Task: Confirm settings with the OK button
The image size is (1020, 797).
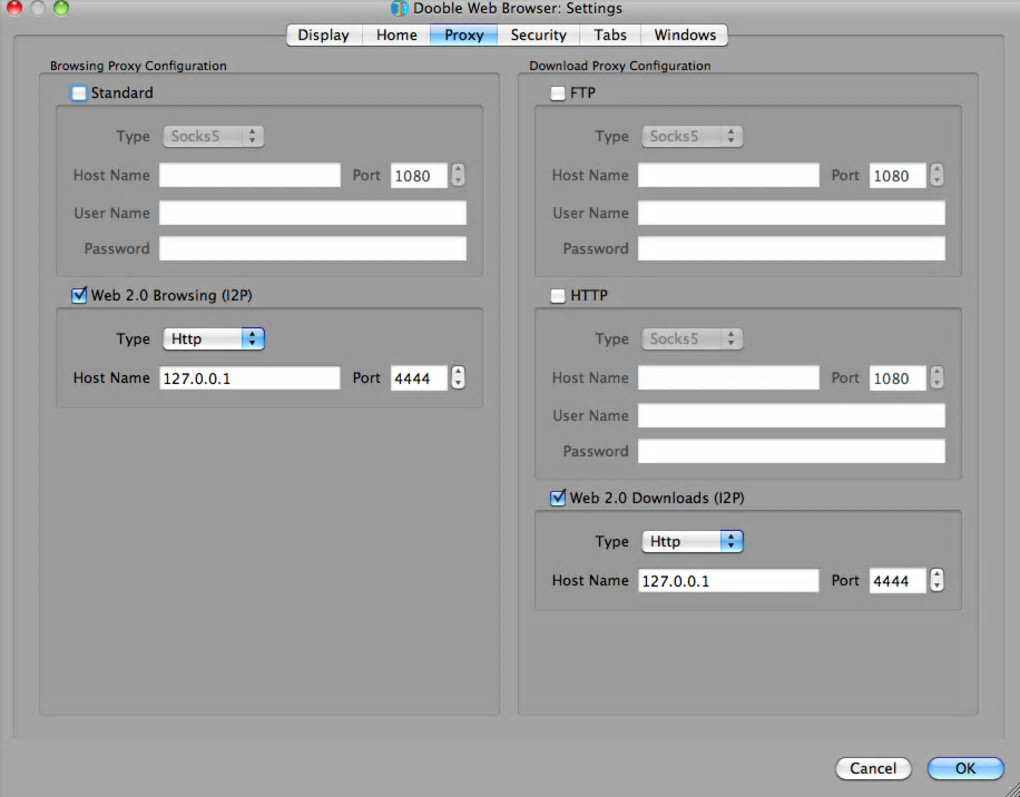Action: tap(965, 768)
